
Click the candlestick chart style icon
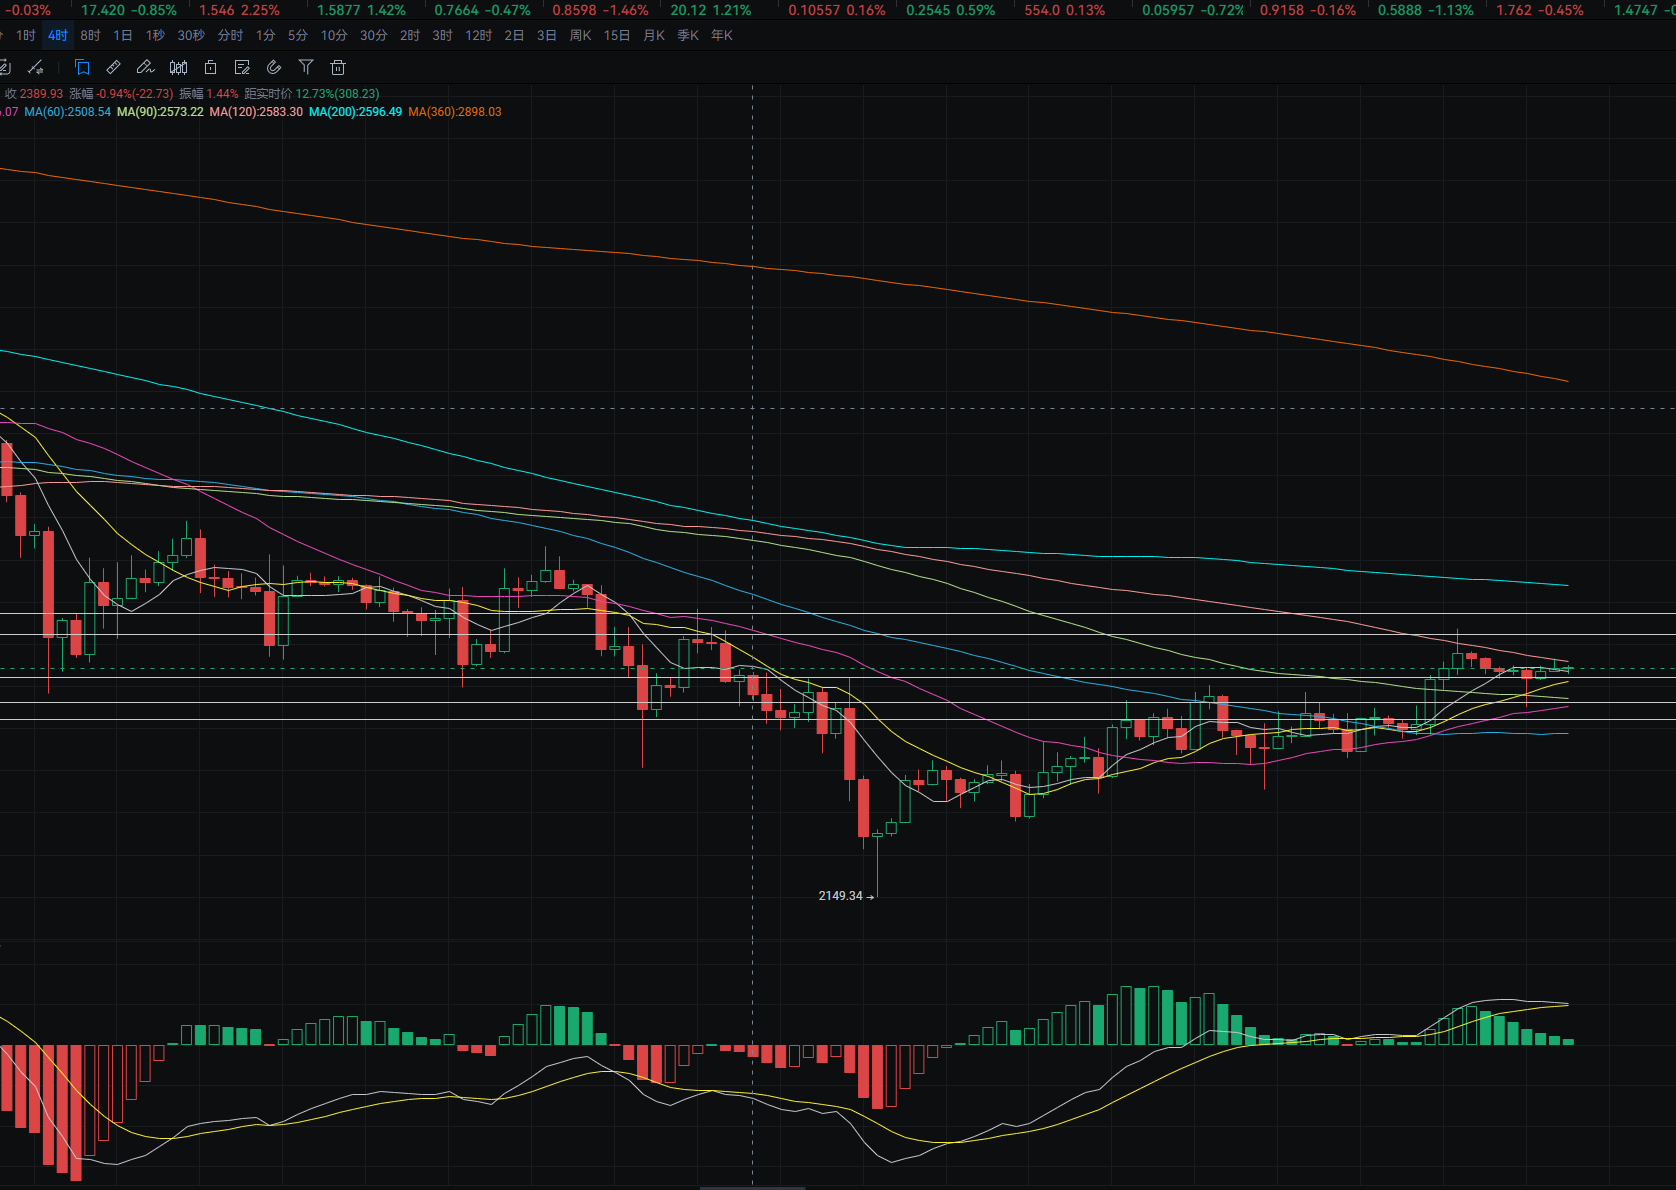[178, 67]
